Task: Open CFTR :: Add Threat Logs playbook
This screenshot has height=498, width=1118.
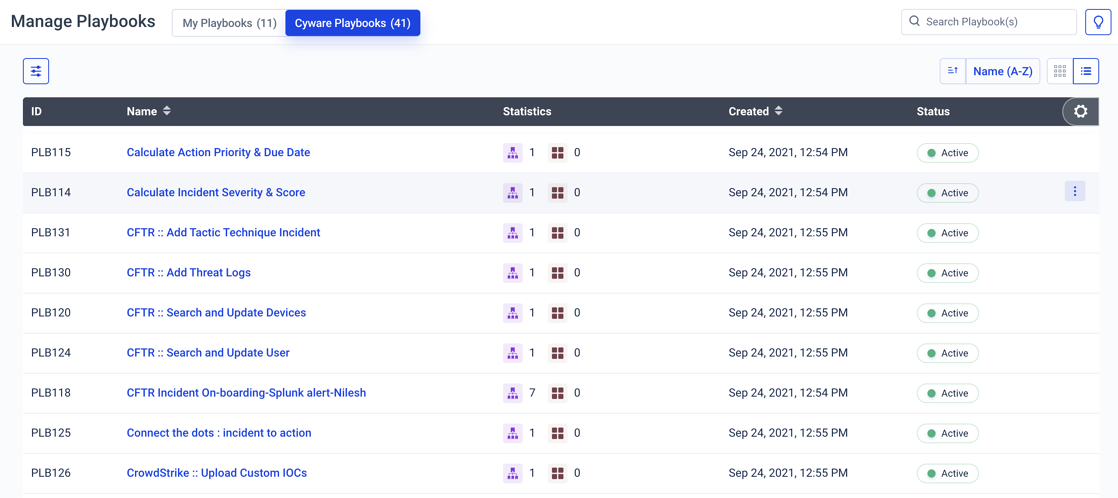Action: pos(188,273)
